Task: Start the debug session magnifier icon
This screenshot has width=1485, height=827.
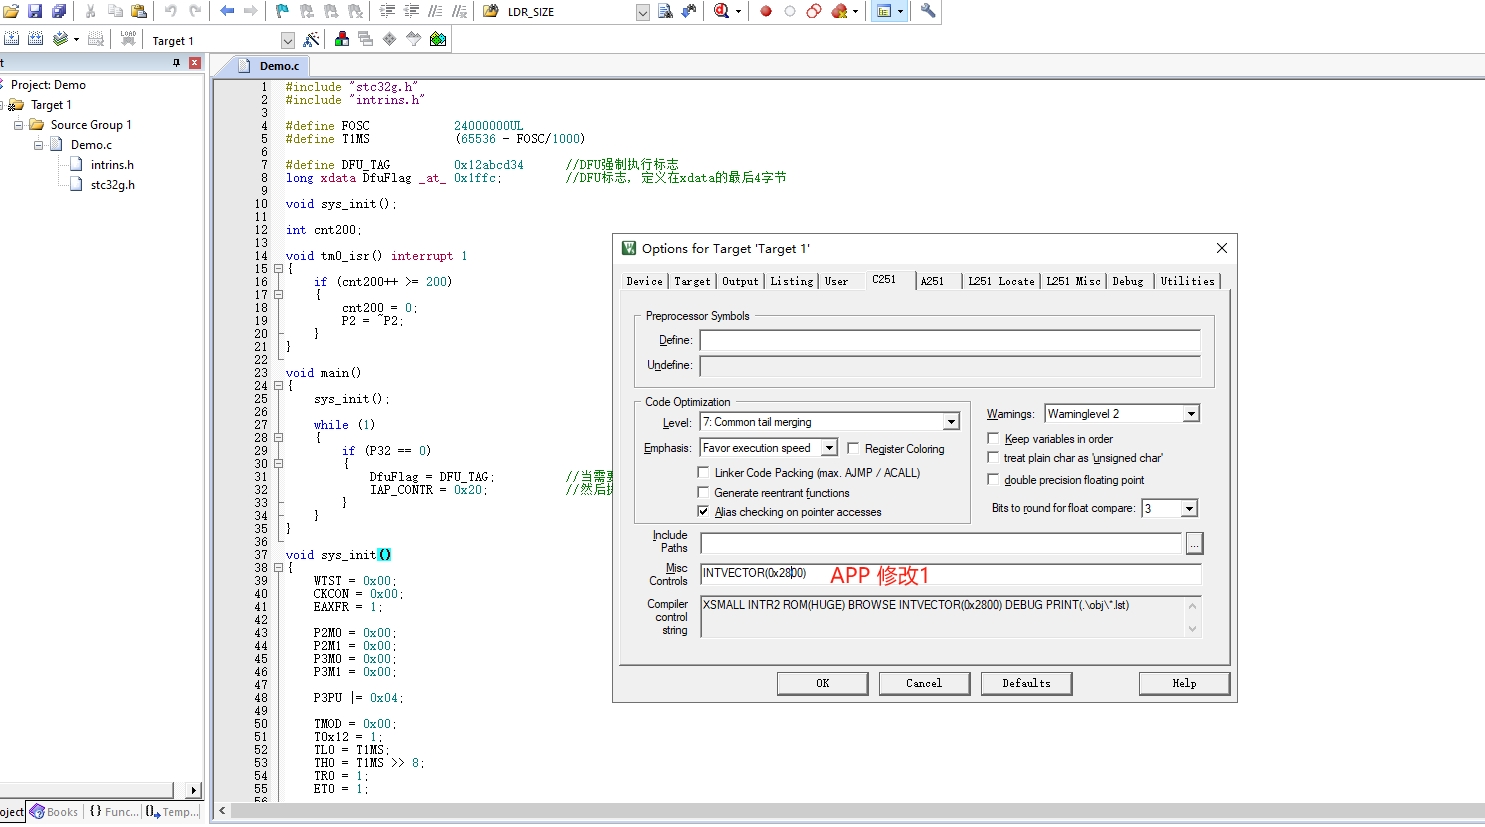Action: [721, 11]
